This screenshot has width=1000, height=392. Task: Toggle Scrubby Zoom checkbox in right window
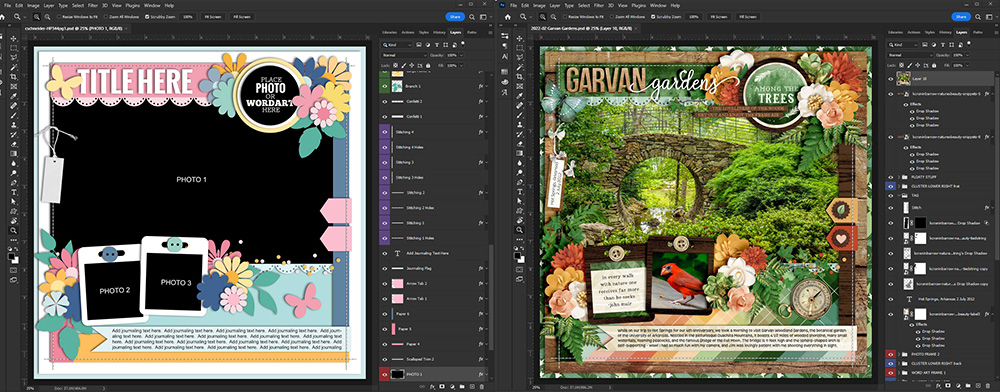[653, 17]
